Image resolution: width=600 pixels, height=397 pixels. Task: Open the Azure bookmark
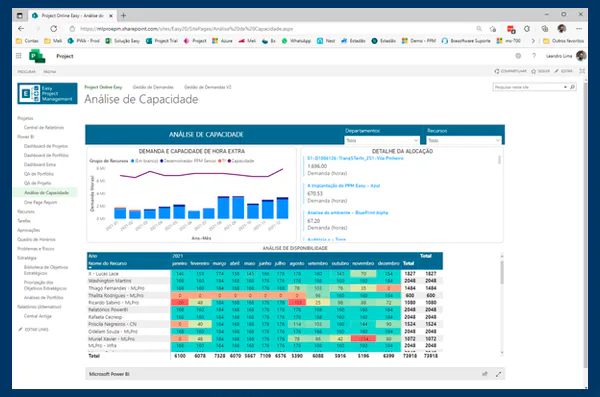pyautogui.click(x=222, y=41)
